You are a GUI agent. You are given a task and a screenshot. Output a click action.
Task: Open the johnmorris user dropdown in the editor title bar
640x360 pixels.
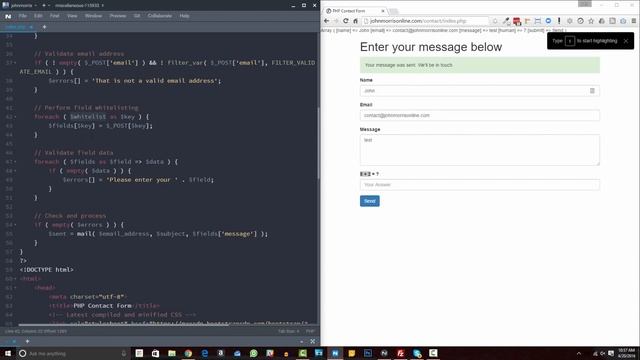pyautogui.click(x=21, y=5)
